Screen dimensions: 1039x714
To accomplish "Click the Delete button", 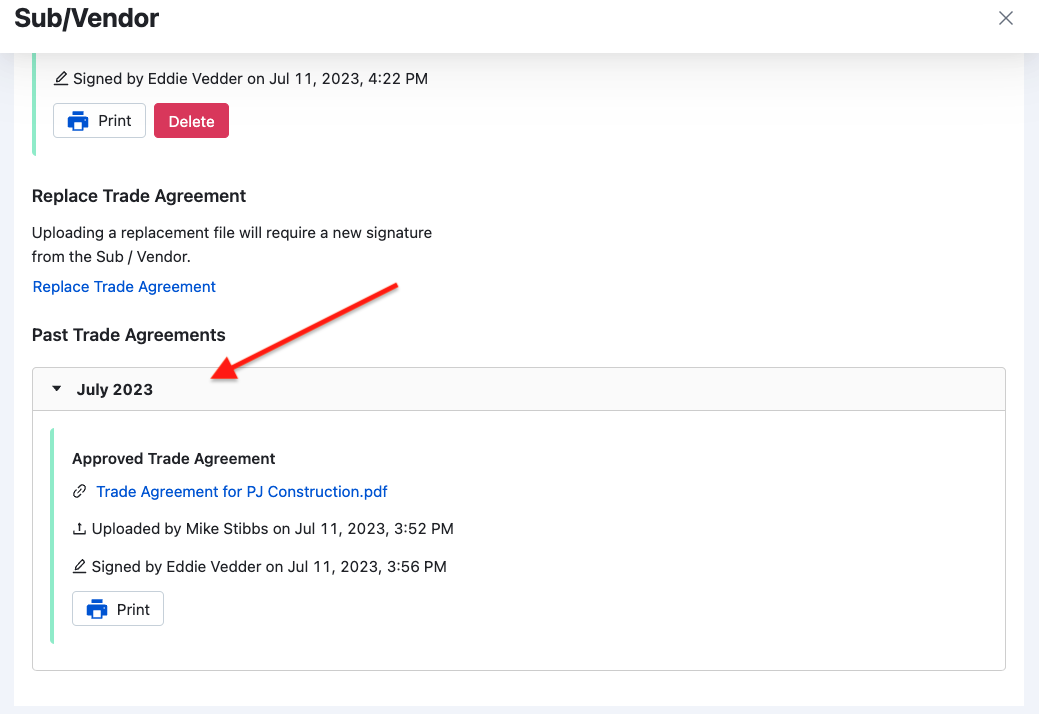I will point(191,121).
